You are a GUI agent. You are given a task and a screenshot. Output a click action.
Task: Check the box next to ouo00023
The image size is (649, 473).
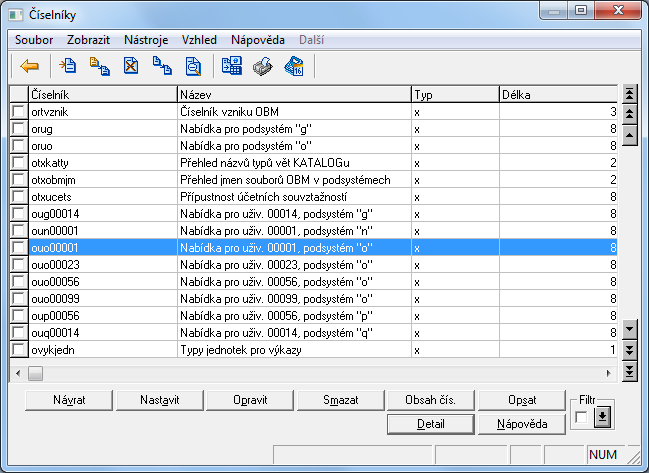[x=18, y=265]
